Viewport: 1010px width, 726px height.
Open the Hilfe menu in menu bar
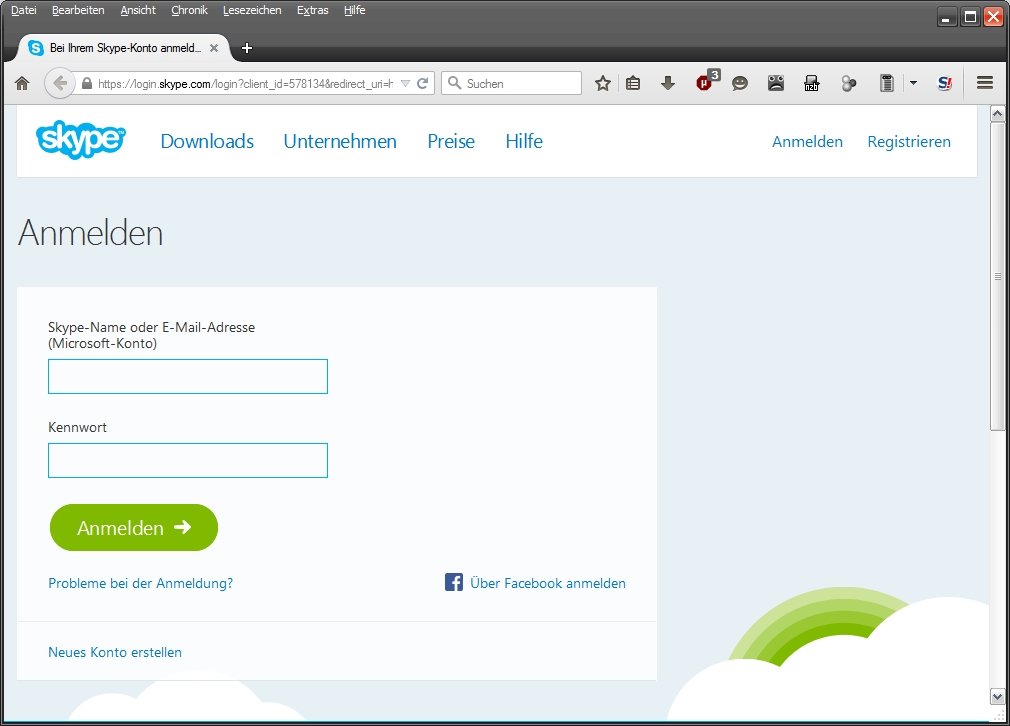[354, 10]
